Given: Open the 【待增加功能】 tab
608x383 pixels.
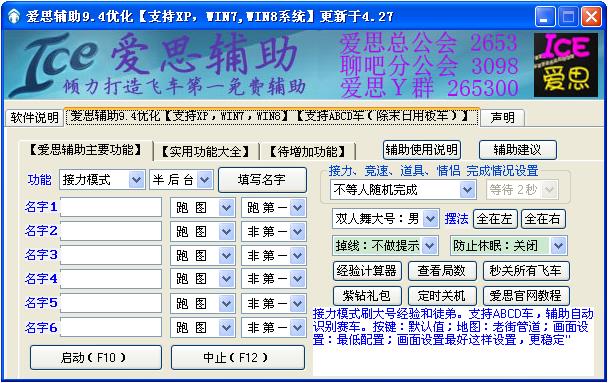Looking at the screenshot, I should click(x=307, y=152).
